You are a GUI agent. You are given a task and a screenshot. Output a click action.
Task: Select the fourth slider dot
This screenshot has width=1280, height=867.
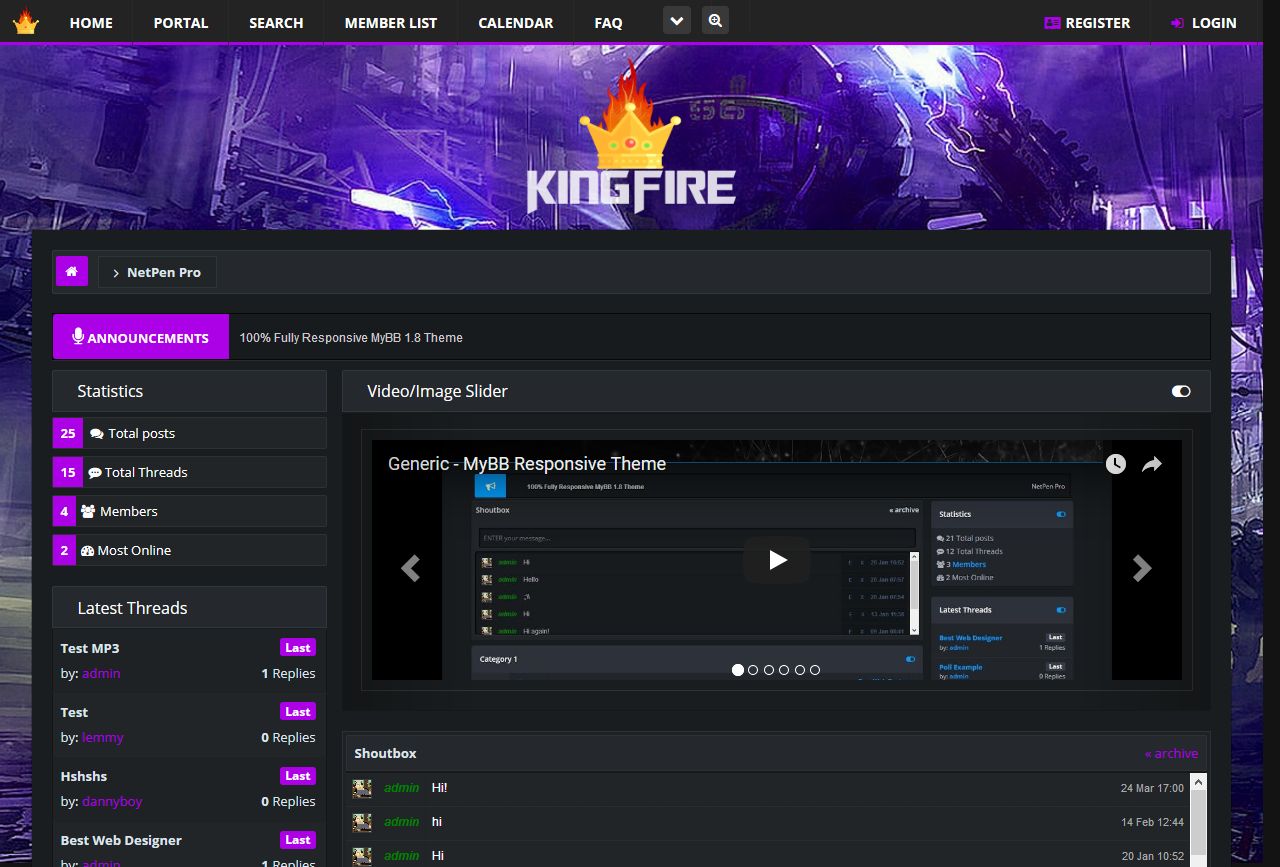(784, 670)
